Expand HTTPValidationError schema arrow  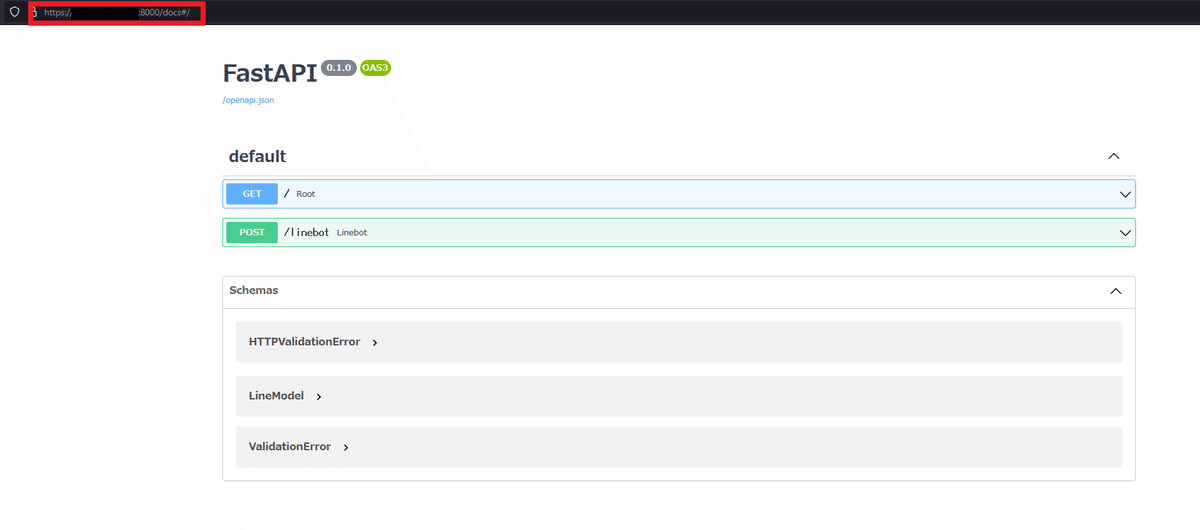point(375,343)
